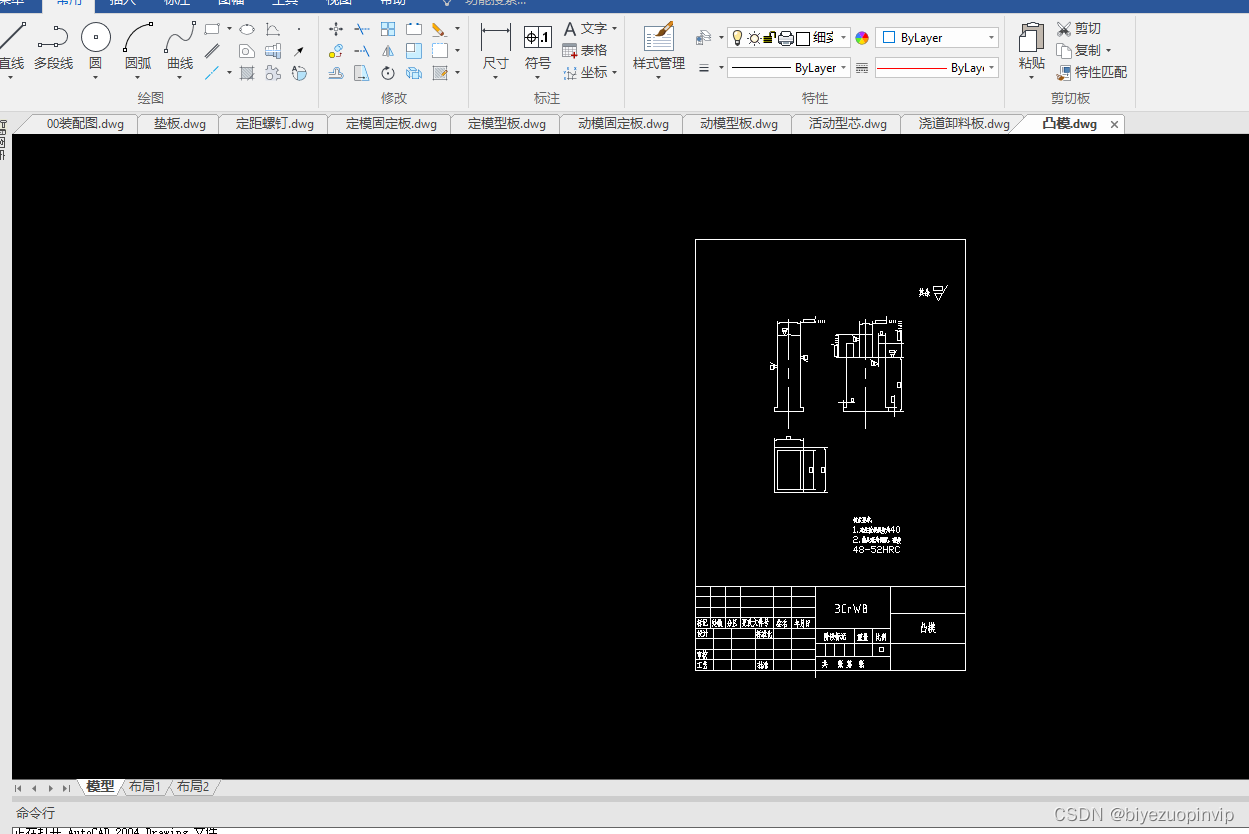Click the Array grid tool
1249x834 pixels.
(388, 29)
